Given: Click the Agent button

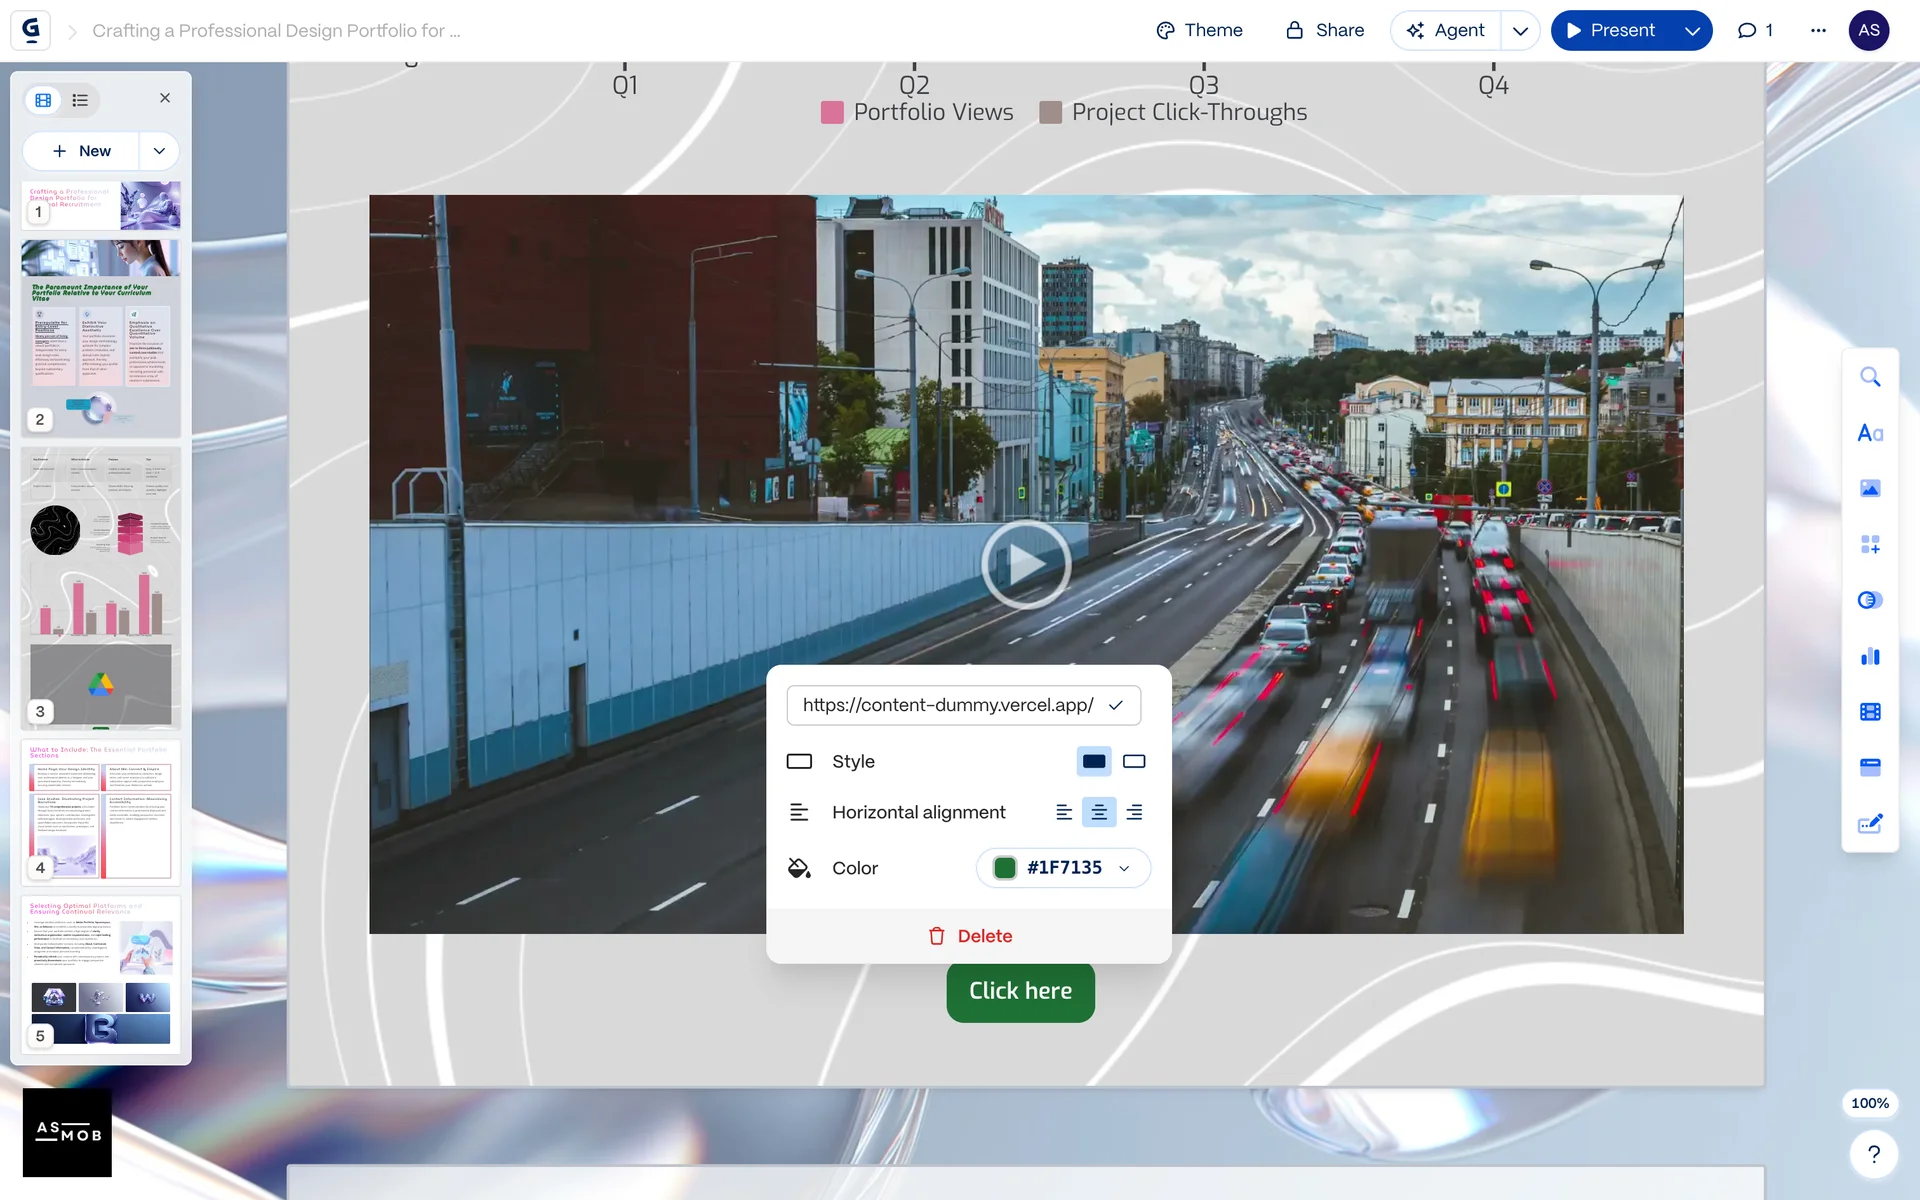Looking at the screenshot, I should coord(1446,31).
